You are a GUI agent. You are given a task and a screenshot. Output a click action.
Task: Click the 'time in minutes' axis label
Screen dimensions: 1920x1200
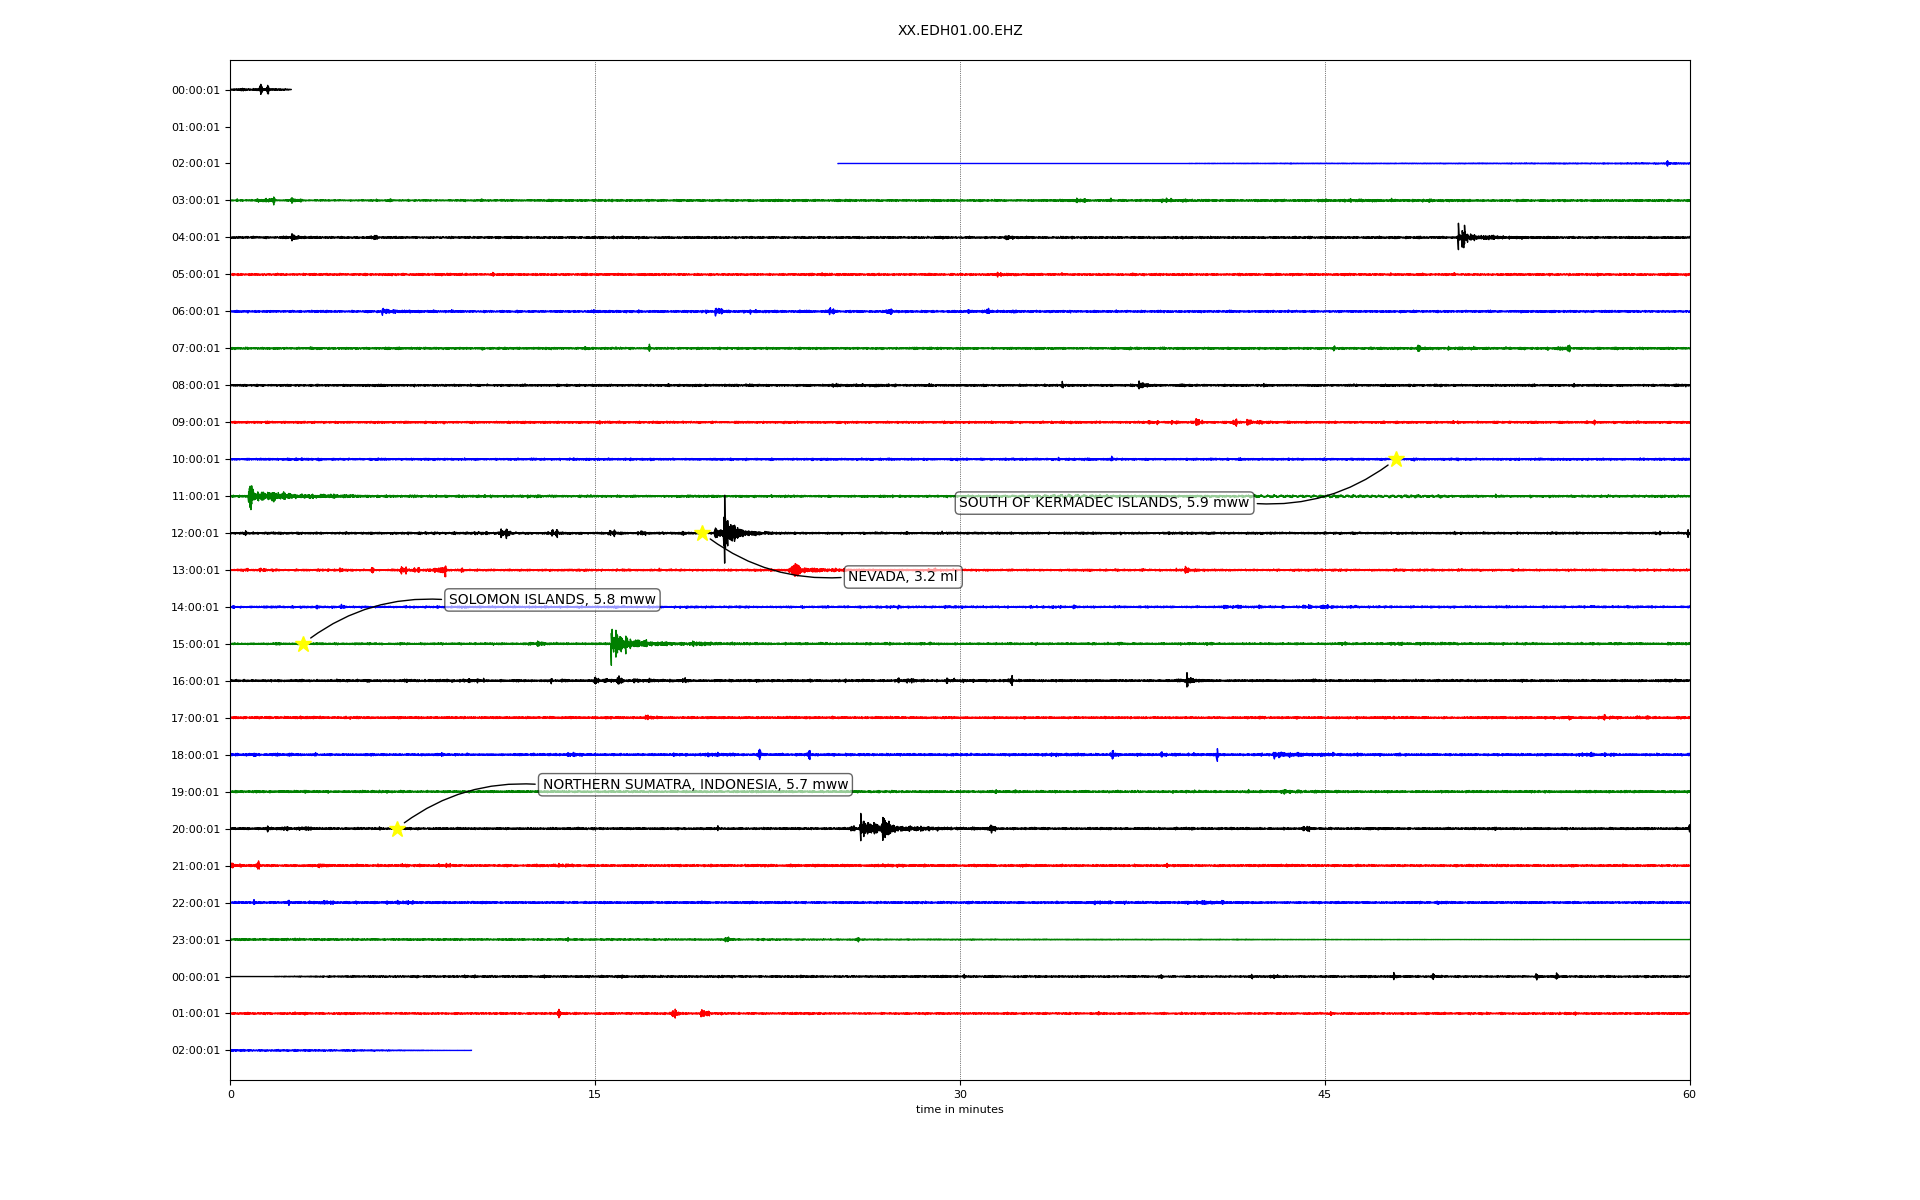pos(959,1110)
